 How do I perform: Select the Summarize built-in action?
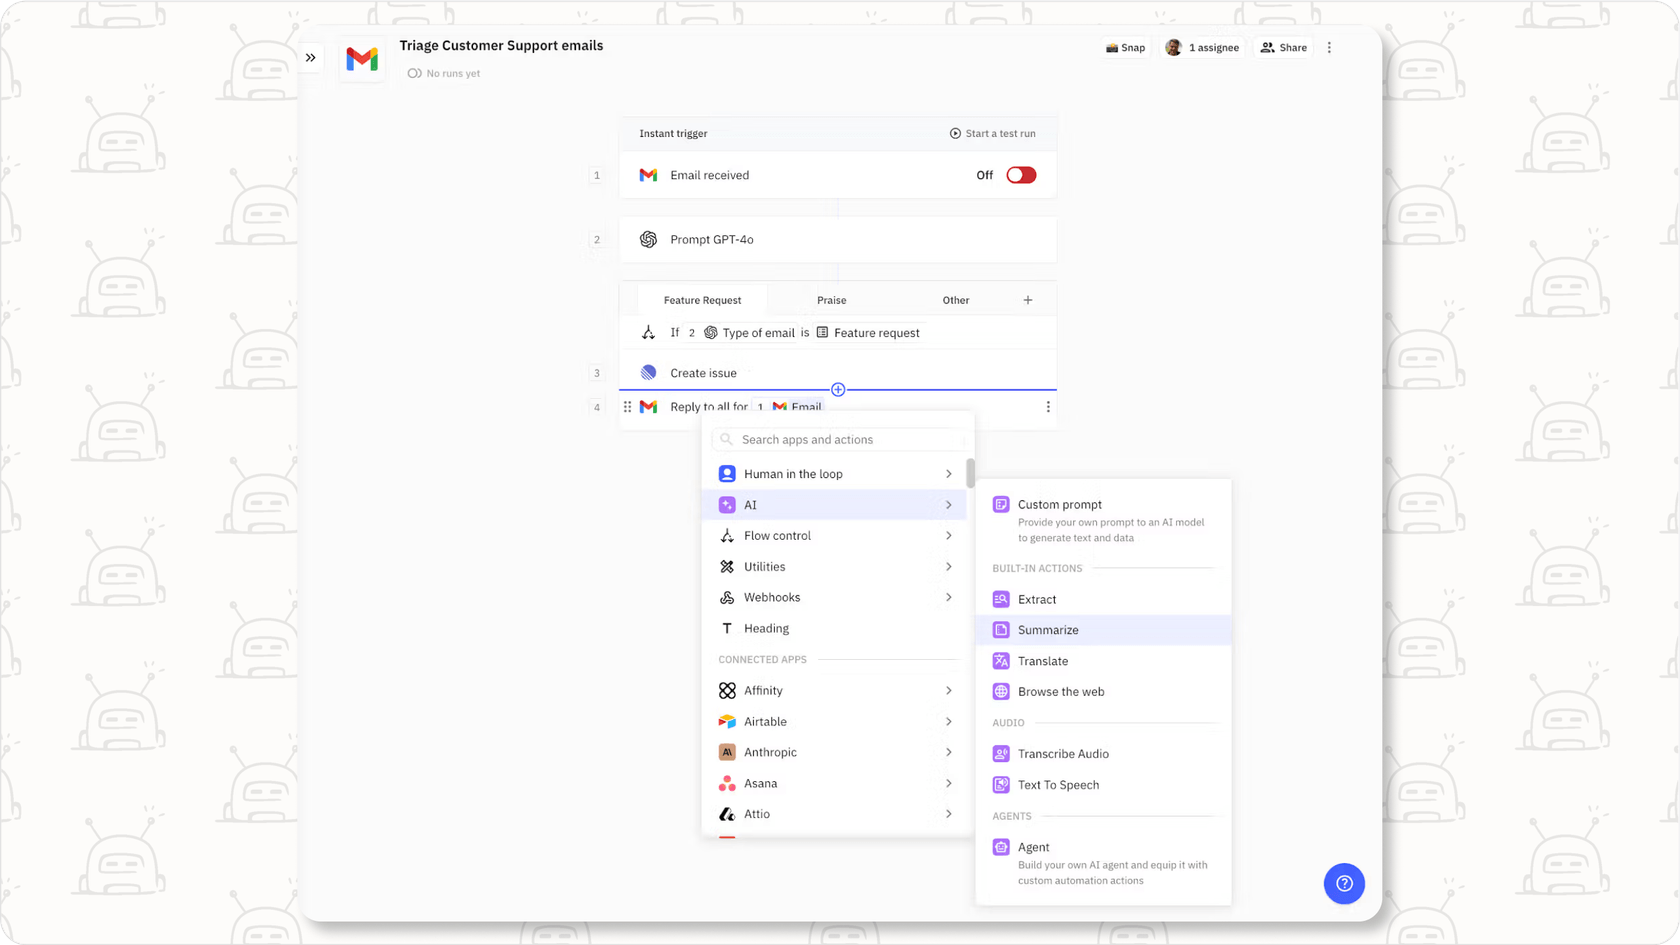coord(1047,630)
